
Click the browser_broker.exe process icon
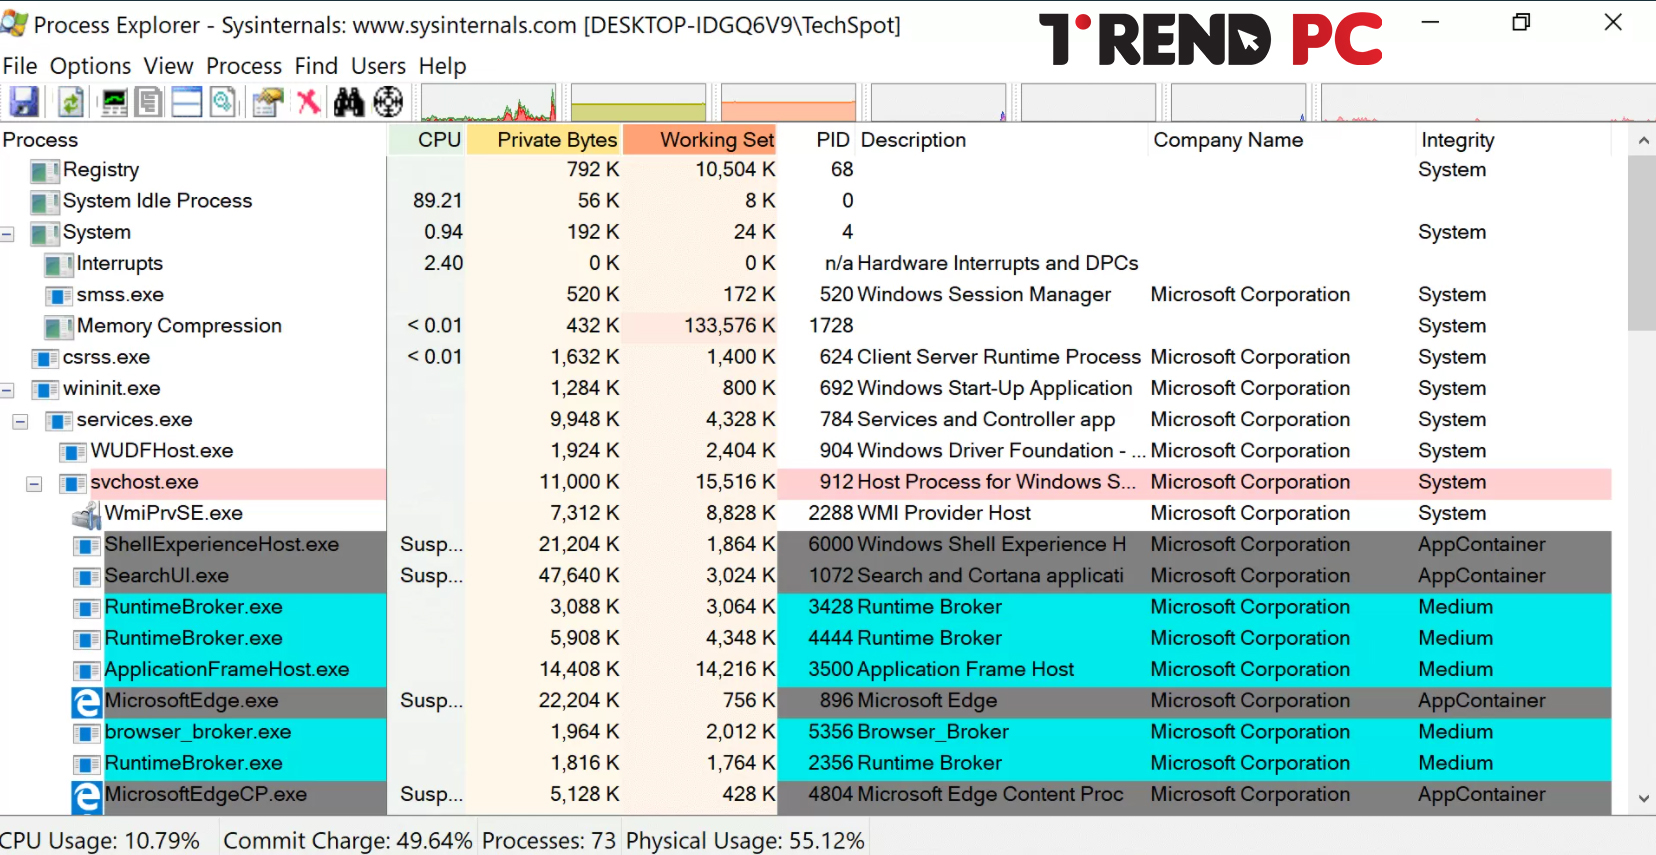(x=87, y=733)
